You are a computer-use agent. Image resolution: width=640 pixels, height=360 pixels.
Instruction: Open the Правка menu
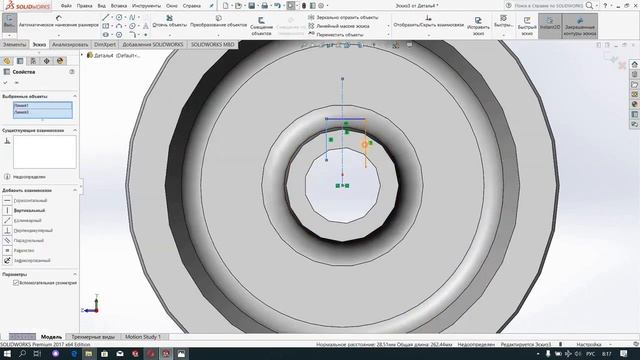(84, 6)
